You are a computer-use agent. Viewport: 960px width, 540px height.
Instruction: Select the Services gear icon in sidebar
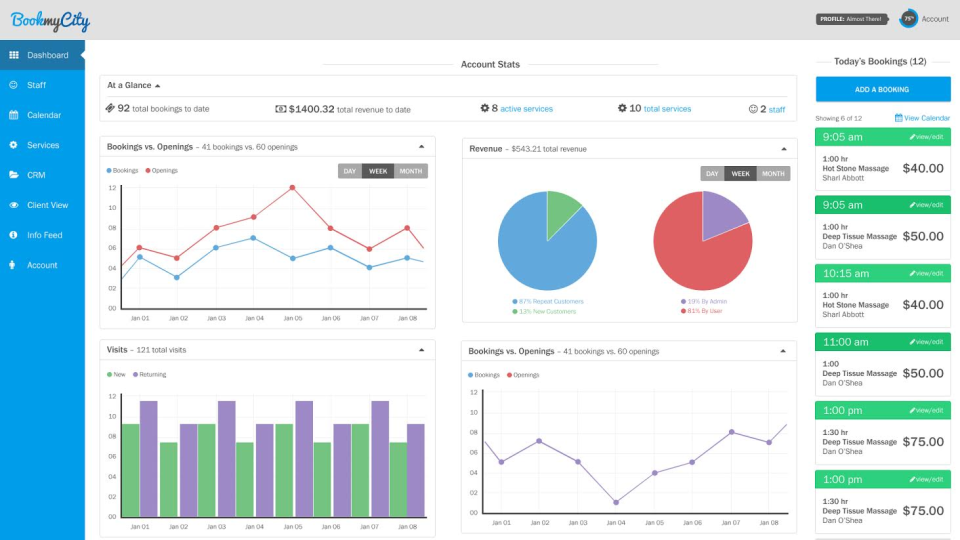tap(13, 145)
